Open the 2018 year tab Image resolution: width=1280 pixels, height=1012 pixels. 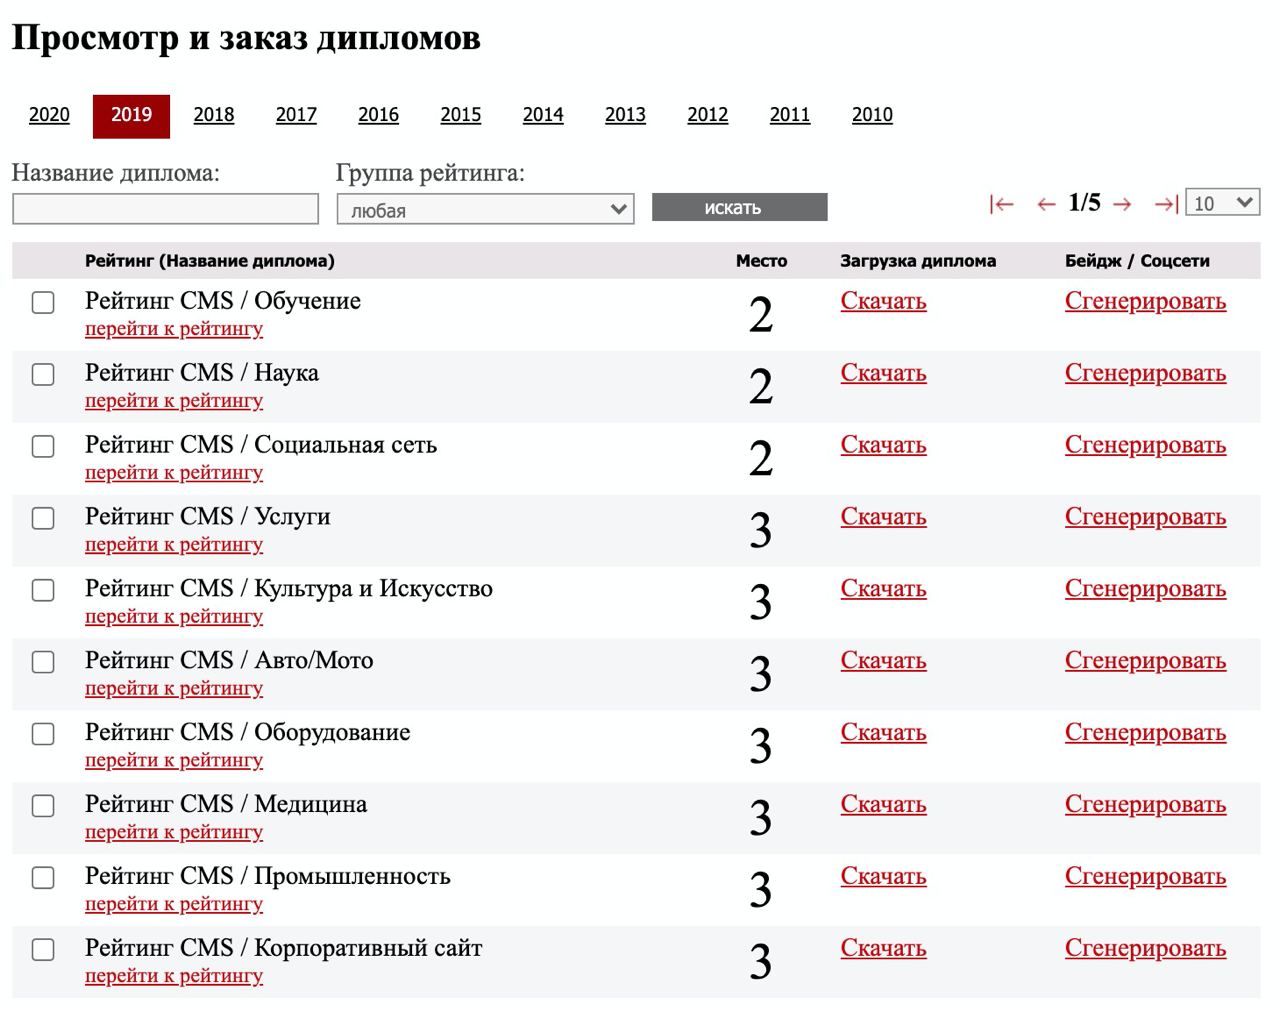coord(214,115)
